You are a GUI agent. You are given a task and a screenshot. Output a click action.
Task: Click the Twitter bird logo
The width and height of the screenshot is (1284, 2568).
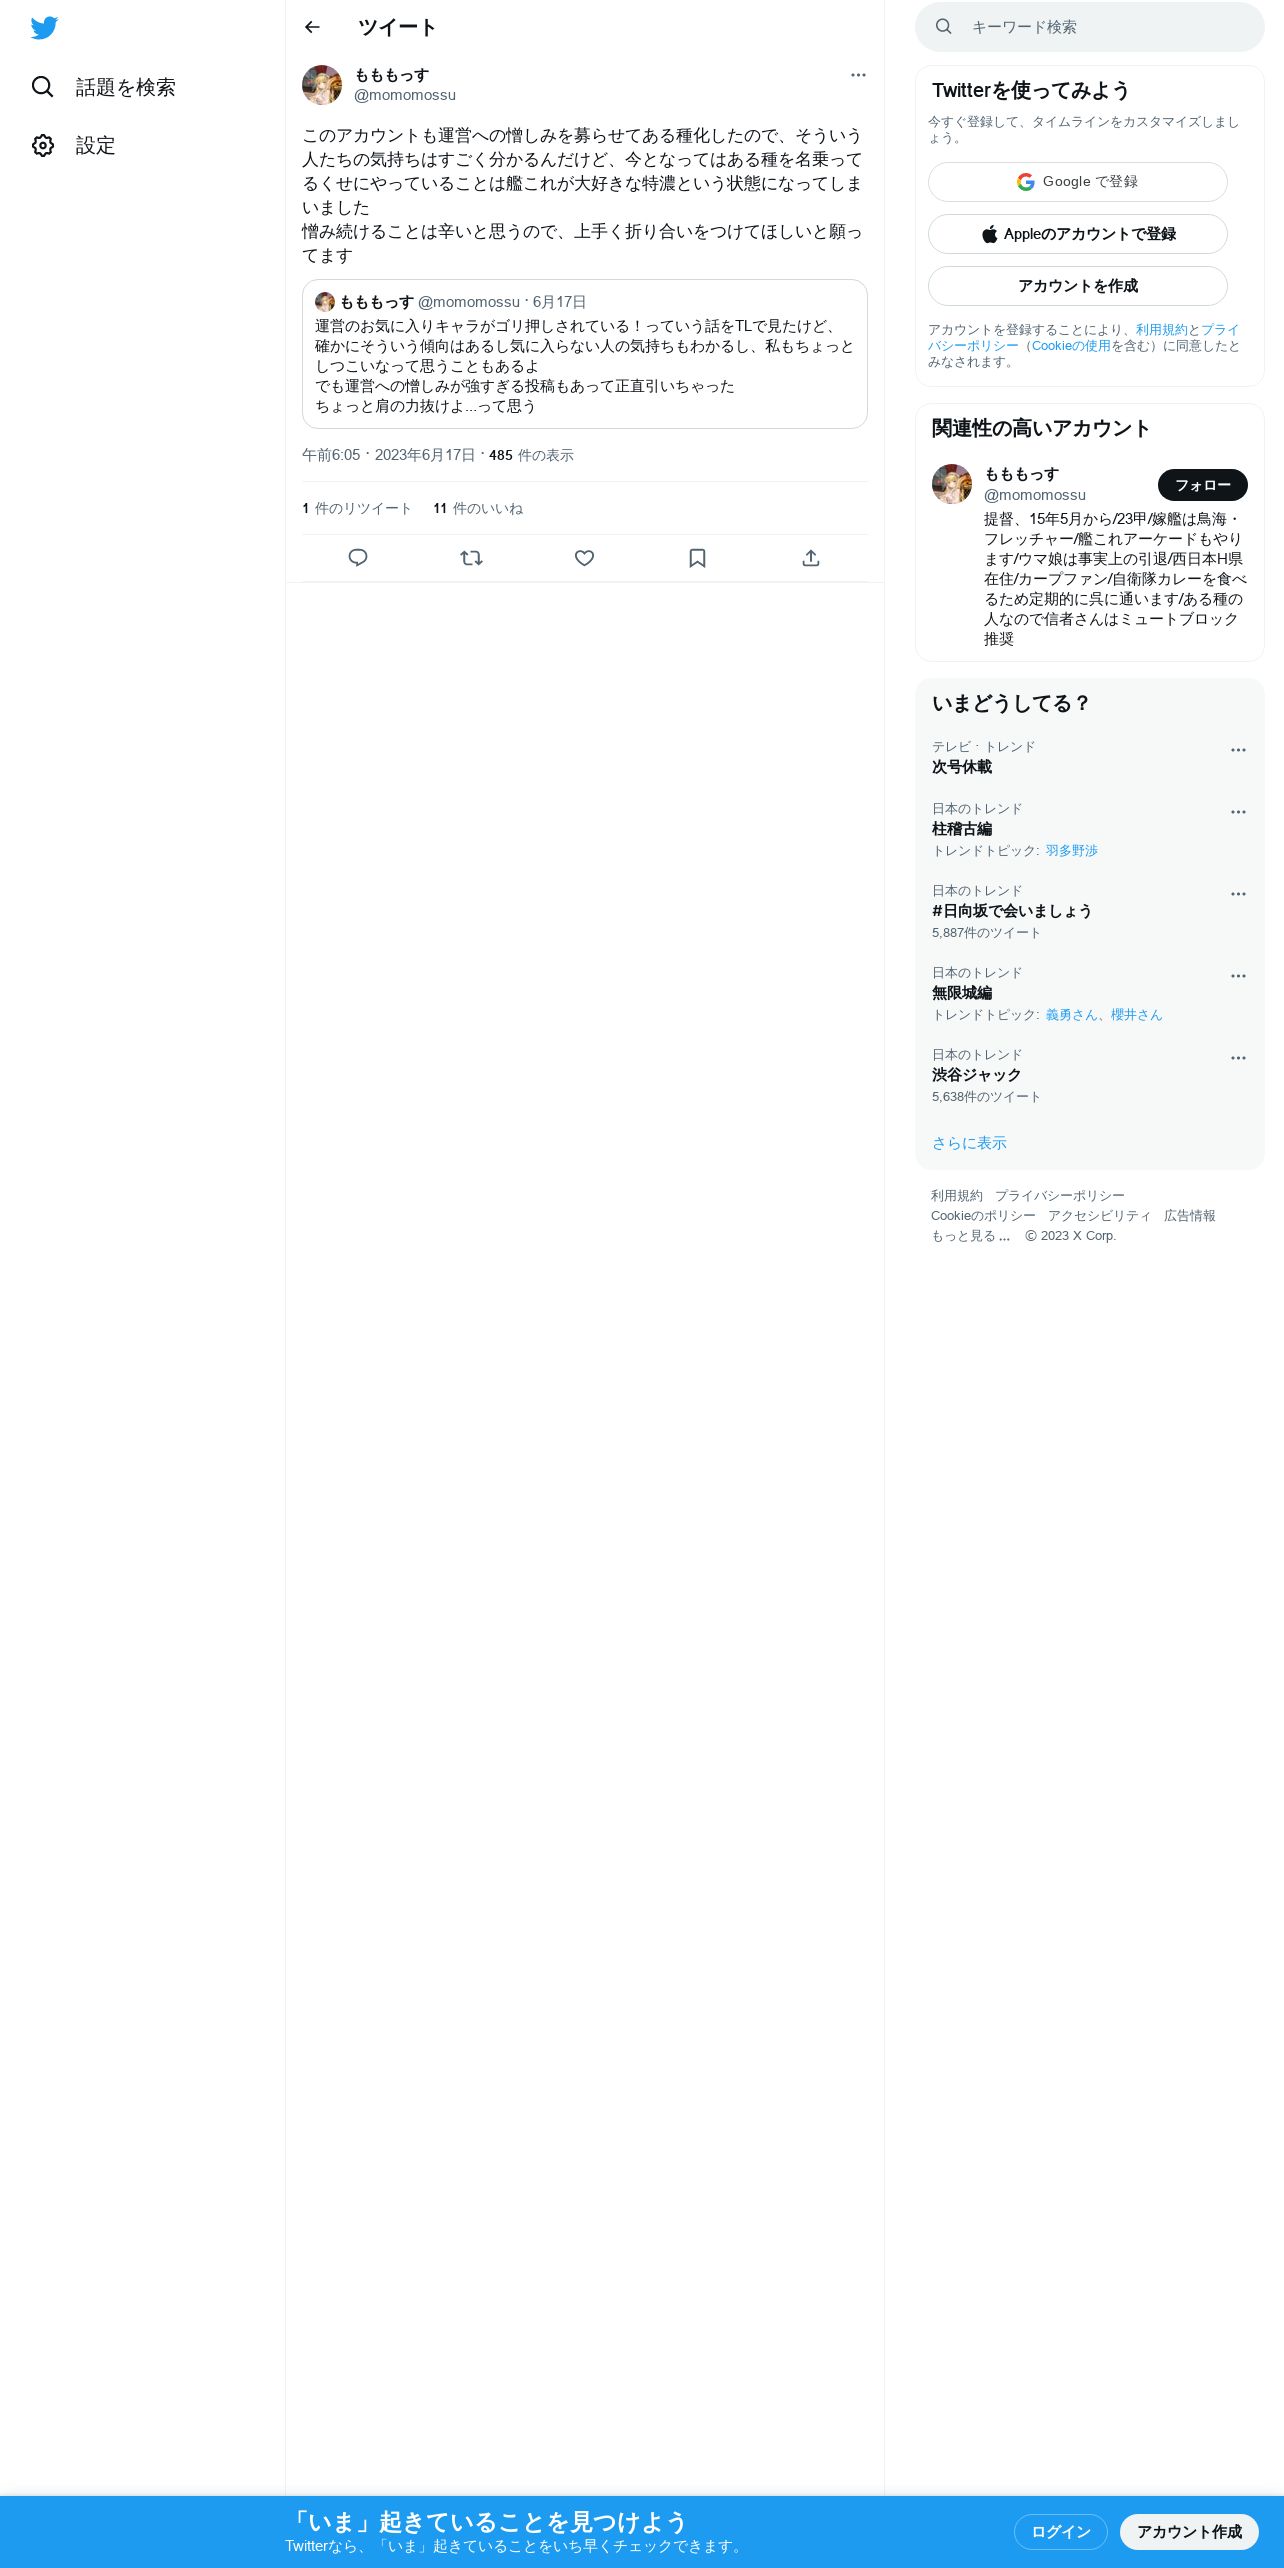[x=44, y=28]
